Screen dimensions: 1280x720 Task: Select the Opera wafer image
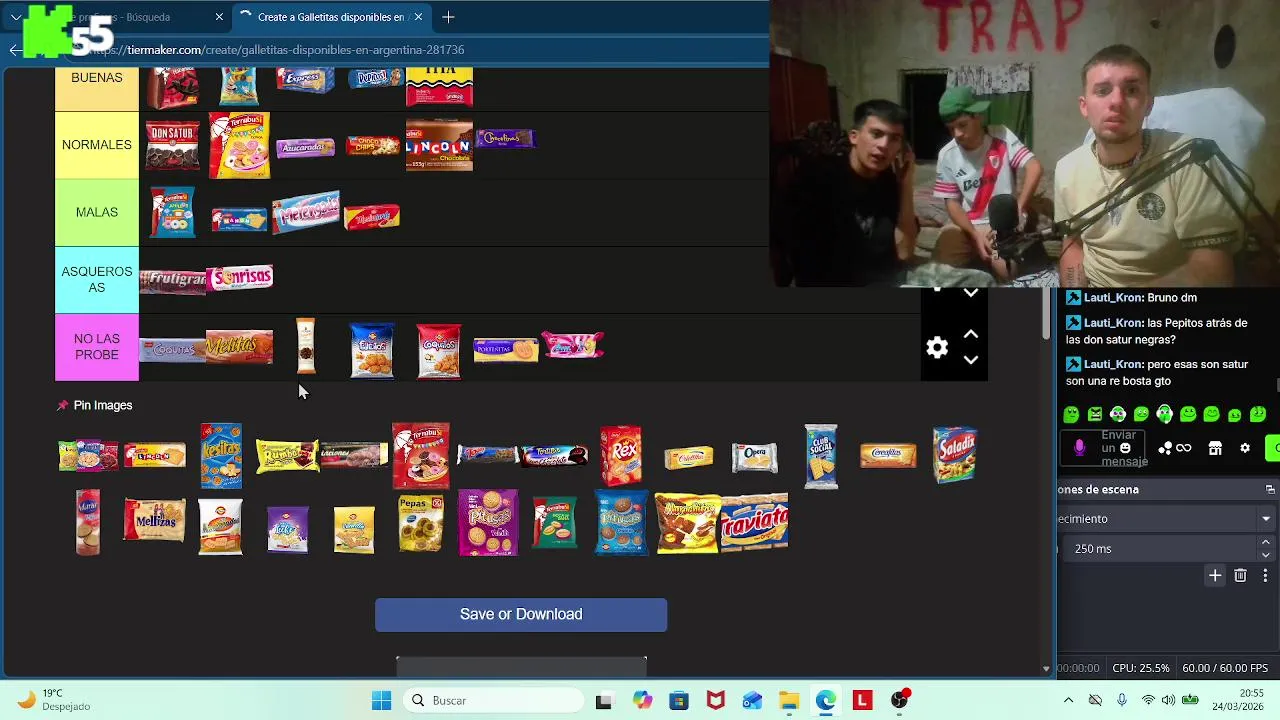(755, 457)
